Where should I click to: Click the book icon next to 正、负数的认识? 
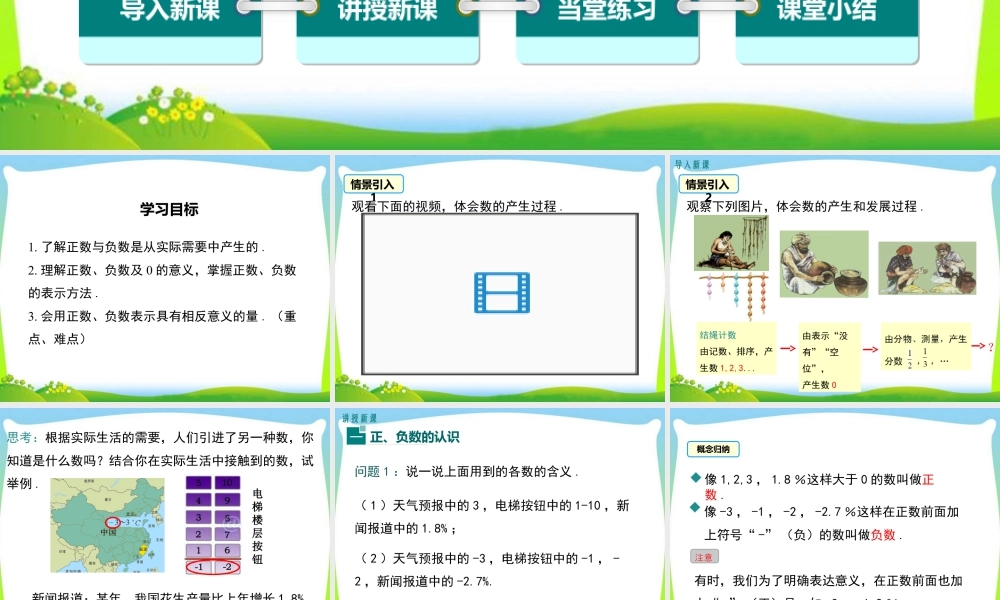tap(358, 437)
